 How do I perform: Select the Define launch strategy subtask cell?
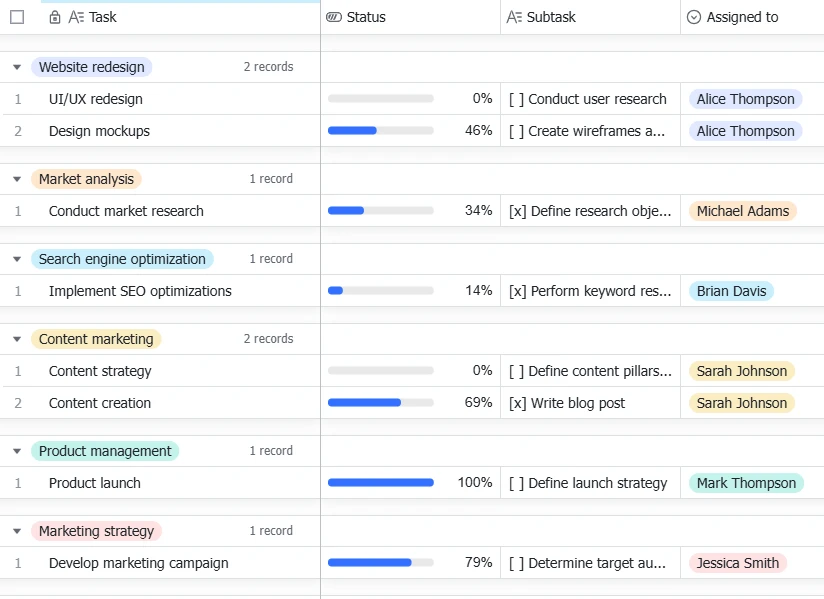point(591,483)
